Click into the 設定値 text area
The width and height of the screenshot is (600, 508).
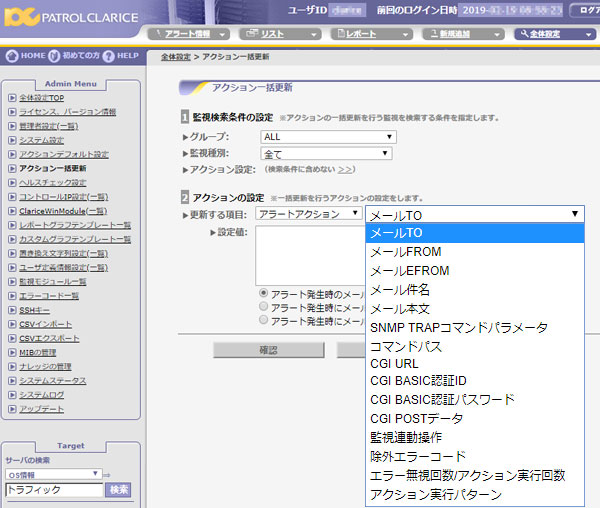click(311, 255)
